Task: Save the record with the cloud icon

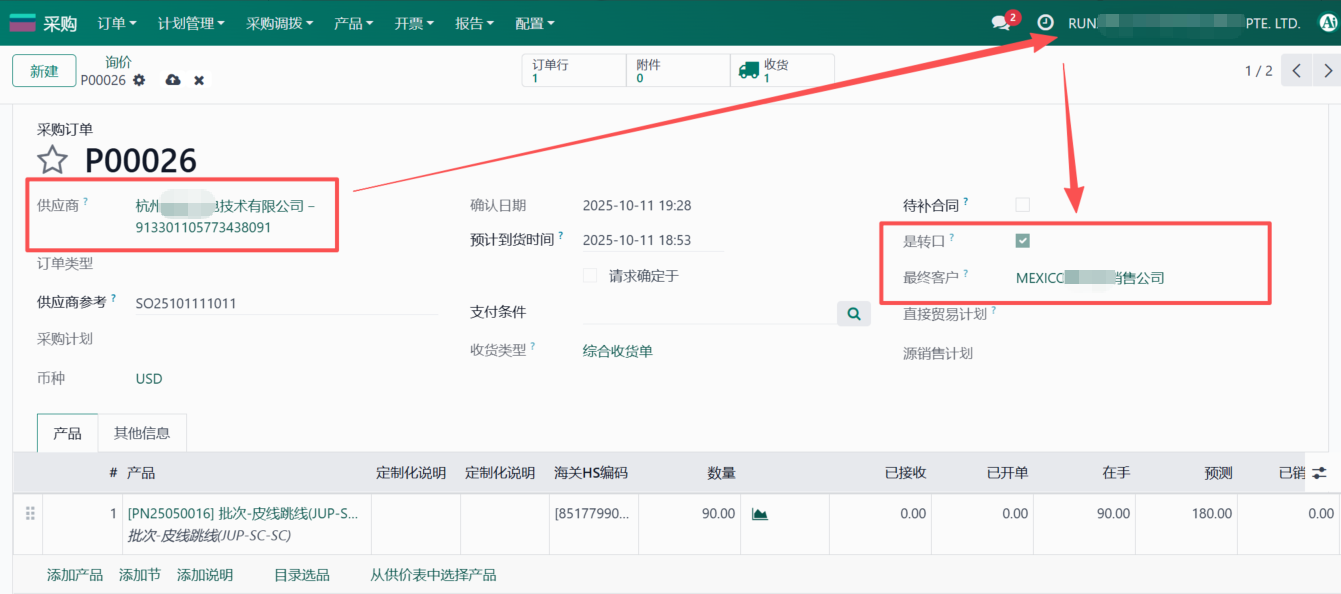Action: pyautogui.click(x=173, y=78)
